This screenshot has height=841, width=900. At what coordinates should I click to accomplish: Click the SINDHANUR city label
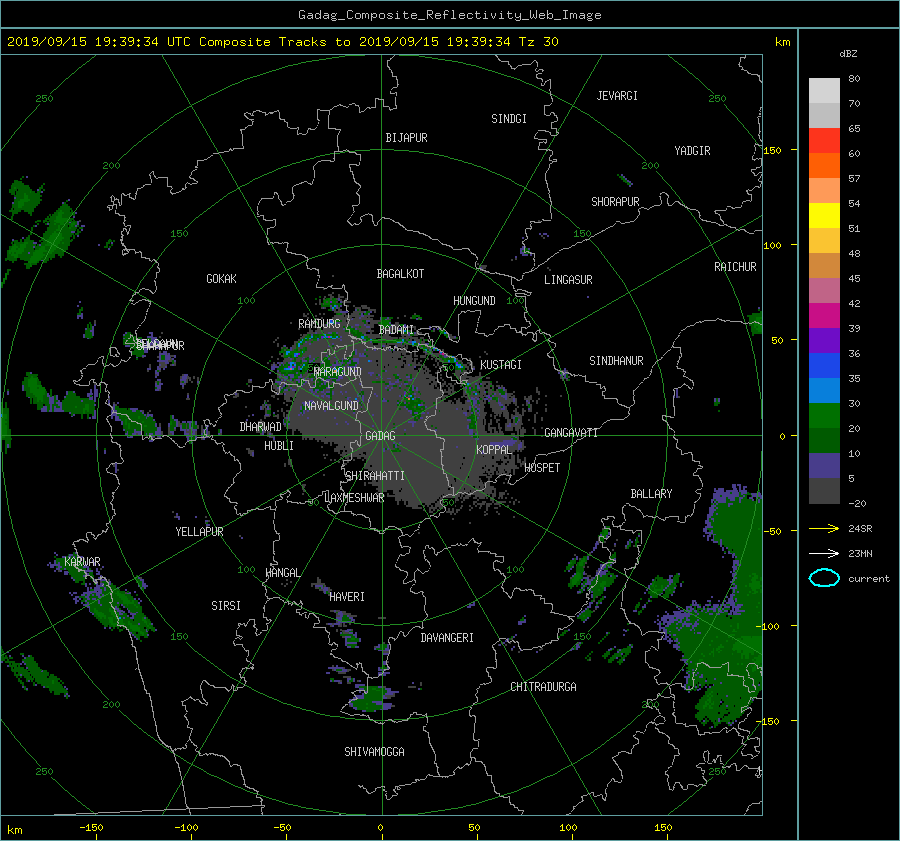[x=616, y=361]
